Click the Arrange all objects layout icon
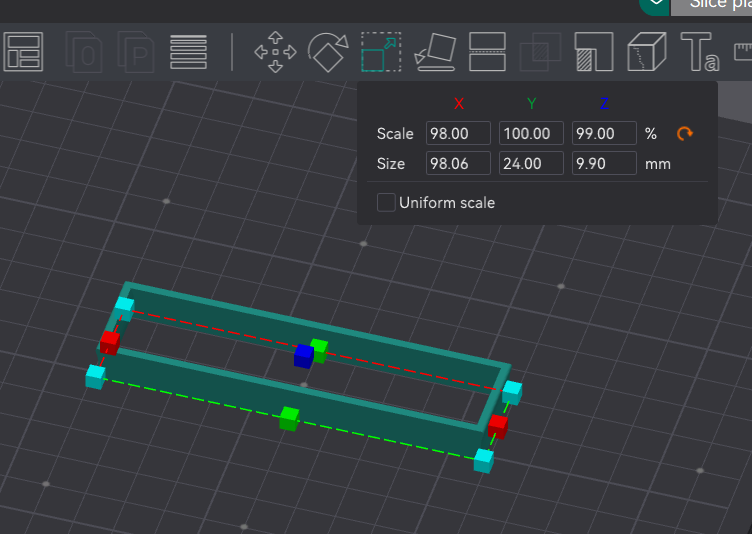Image resolution: width=752 pixels, height=534 pixels. coord(23,52)
